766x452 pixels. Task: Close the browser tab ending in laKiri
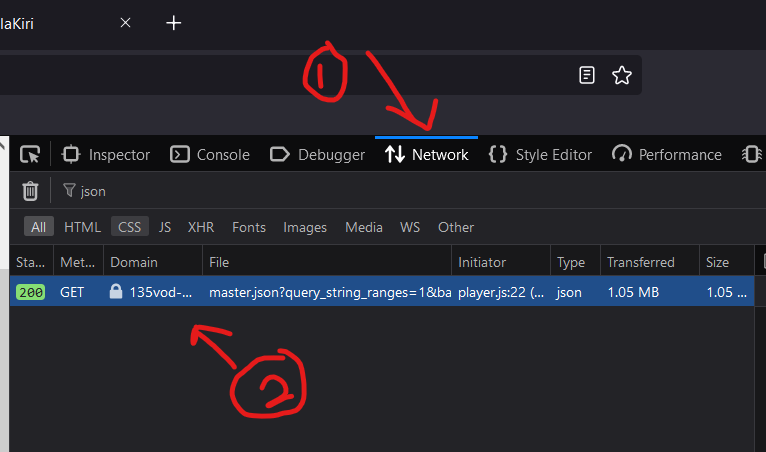pyautogui.click(x=126, y=22)
